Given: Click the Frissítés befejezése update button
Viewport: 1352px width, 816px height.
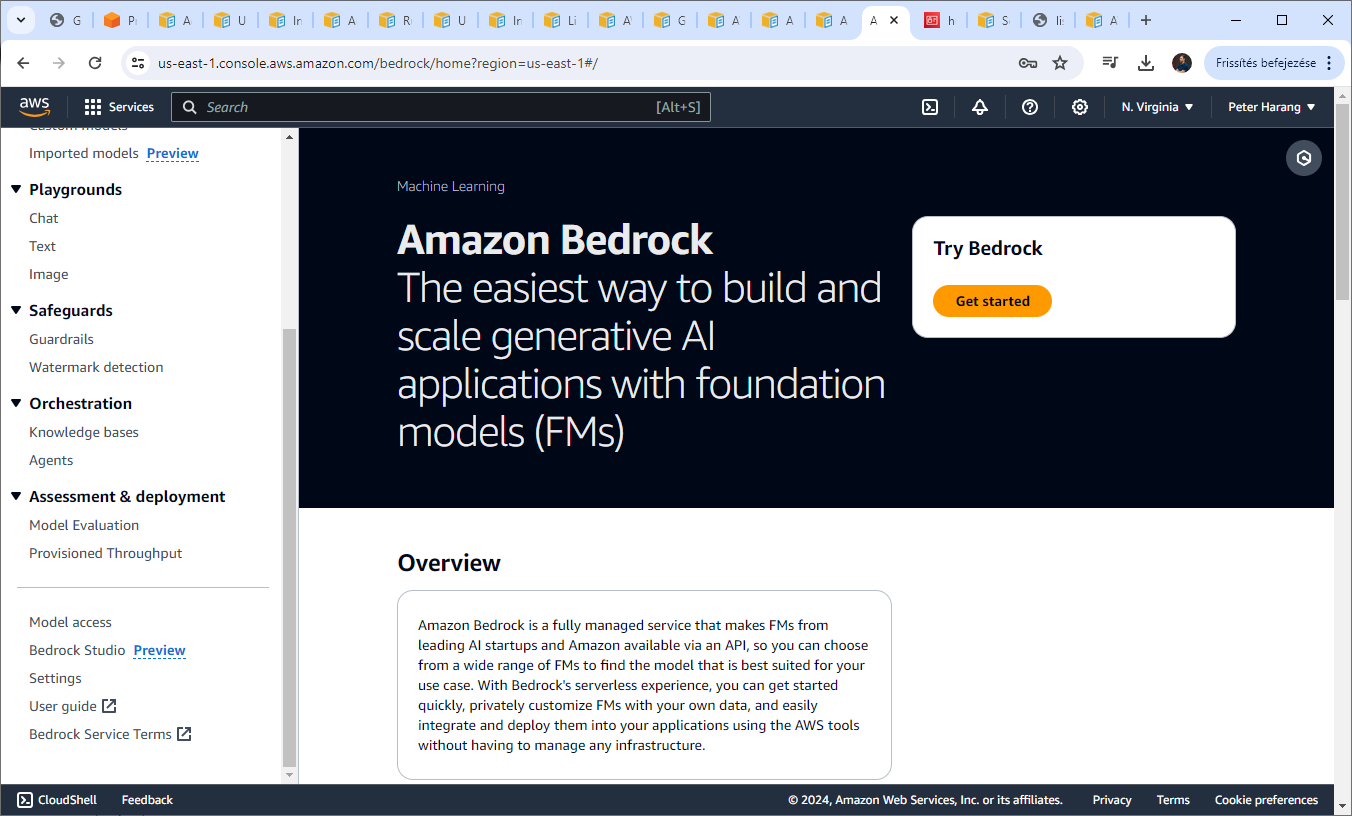Looking at the screenshot, I should click(x=1266, y=63).
